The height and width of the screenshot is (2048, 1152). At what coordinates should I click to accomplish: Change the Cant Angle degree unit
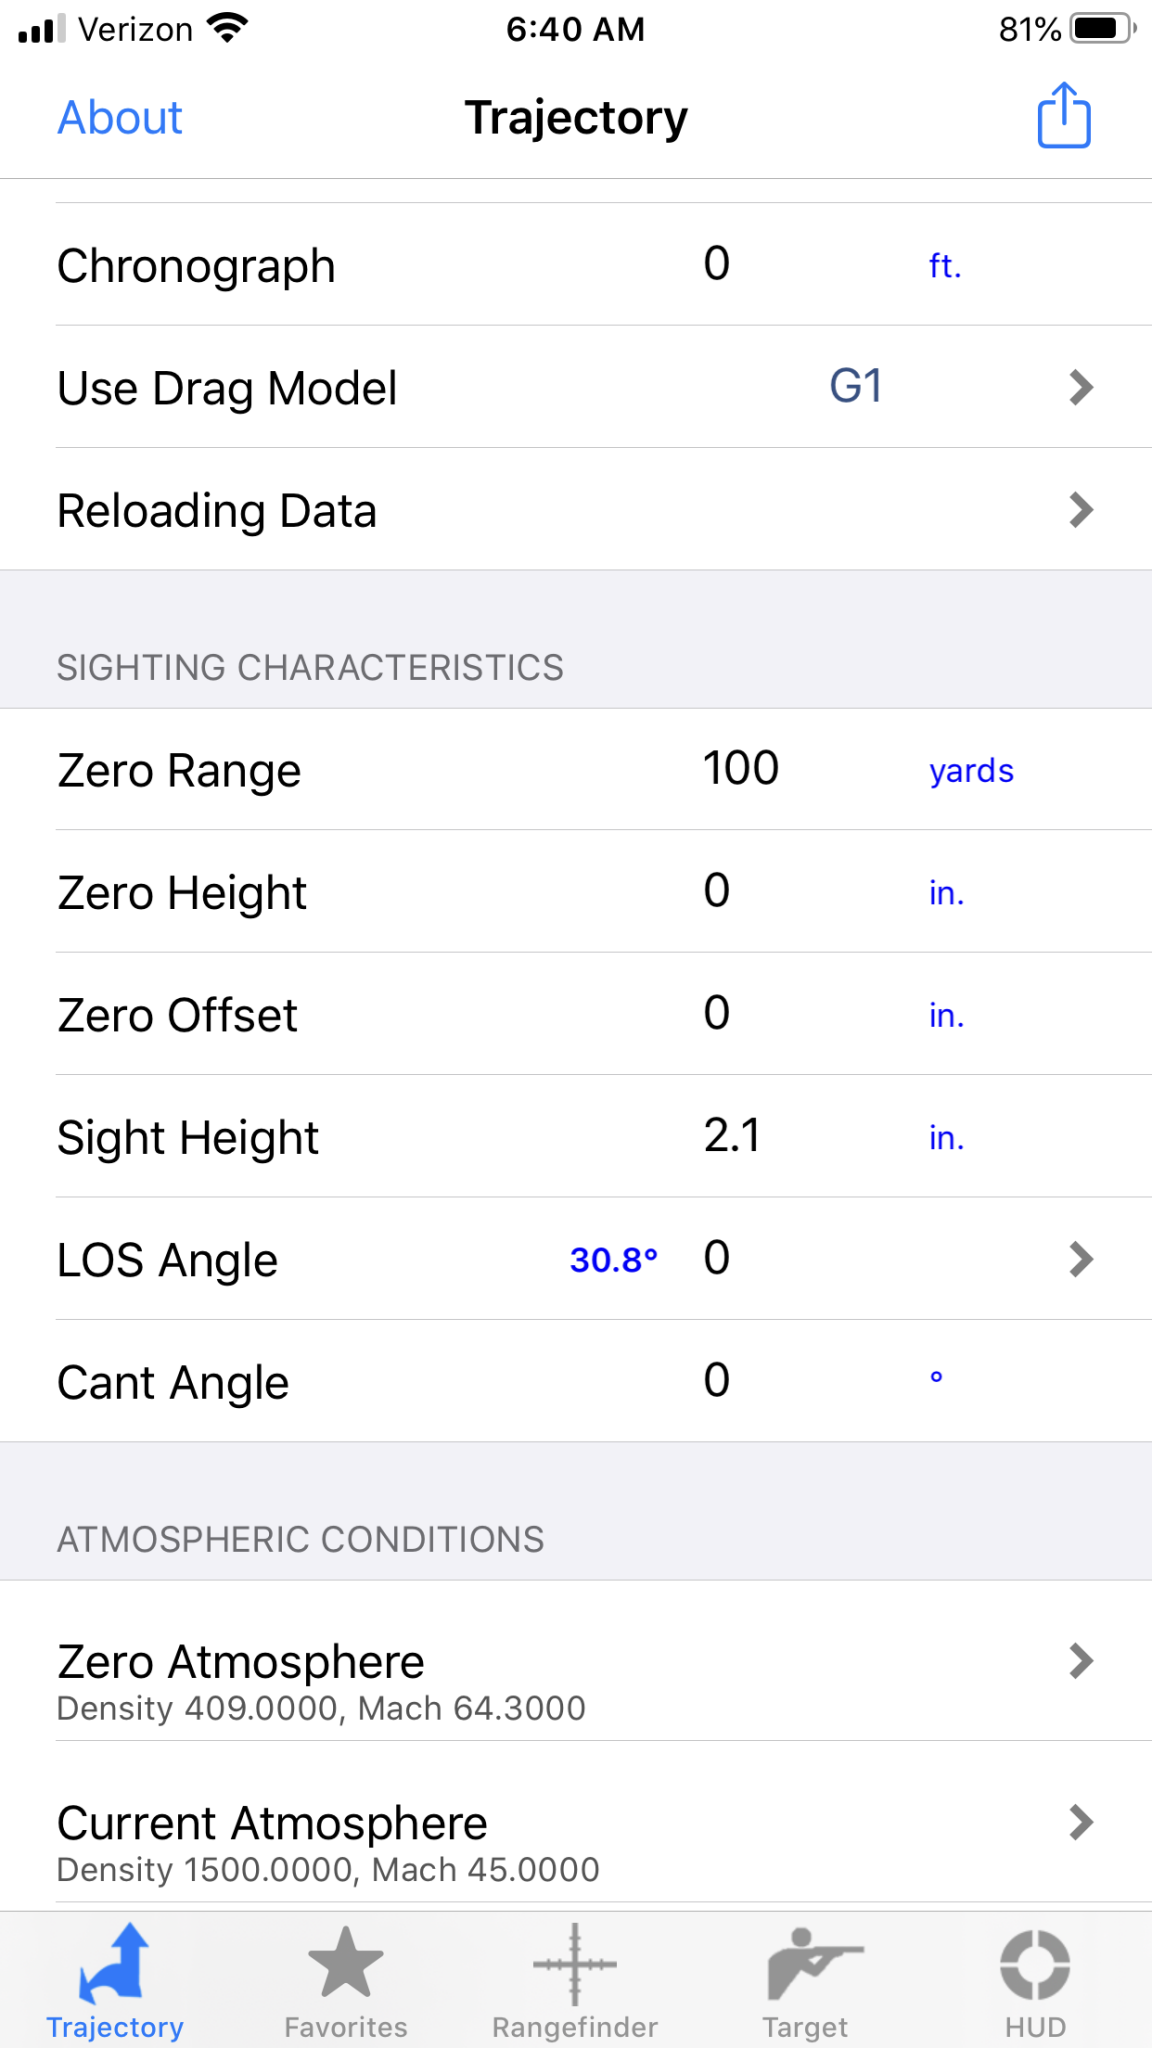coord(936,1377)
